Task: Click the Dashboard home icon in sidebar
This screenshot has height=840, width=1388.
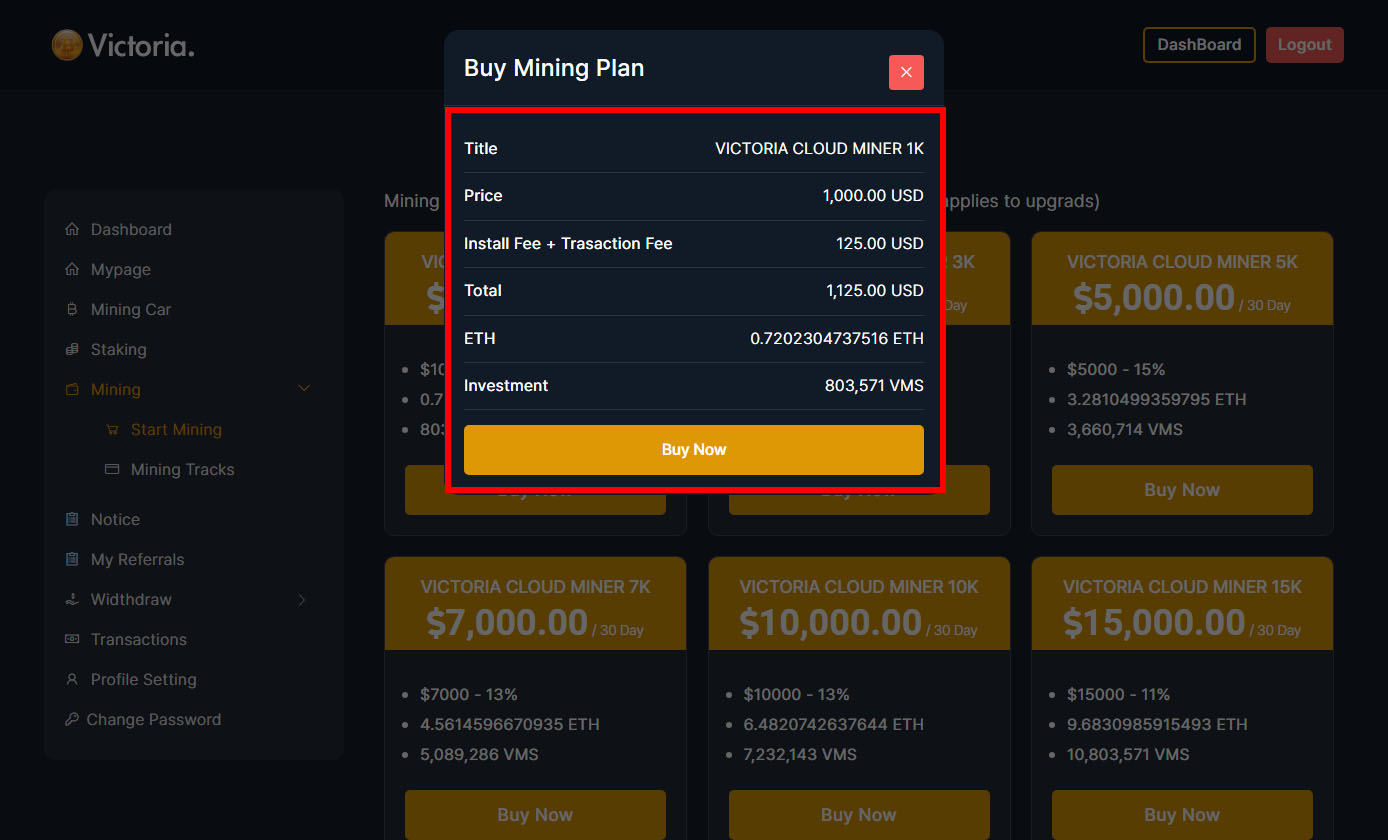Action: 72,230
